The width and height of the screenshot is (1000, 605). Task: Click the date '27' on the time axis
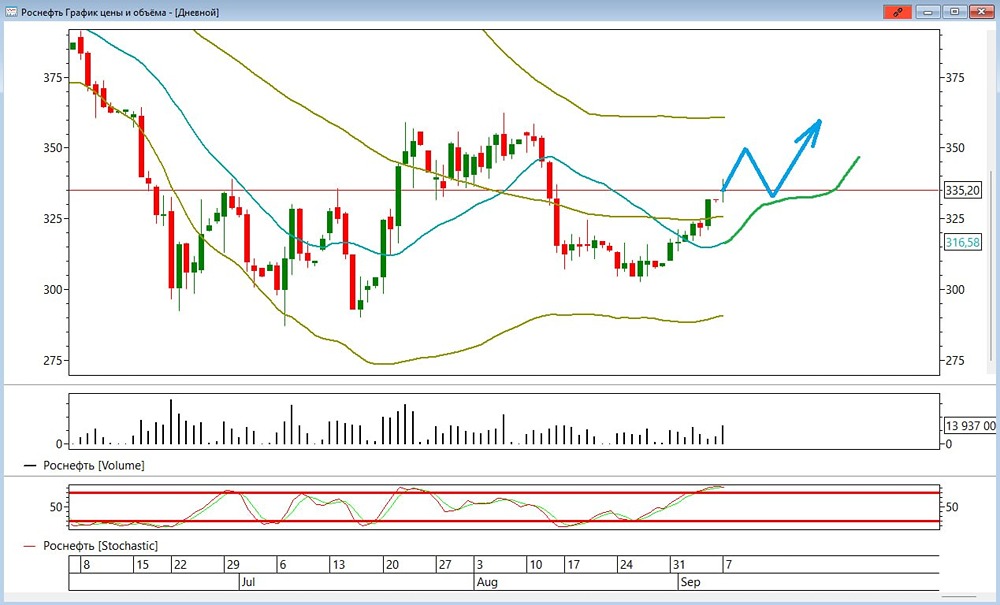click(x=445, y=565)
